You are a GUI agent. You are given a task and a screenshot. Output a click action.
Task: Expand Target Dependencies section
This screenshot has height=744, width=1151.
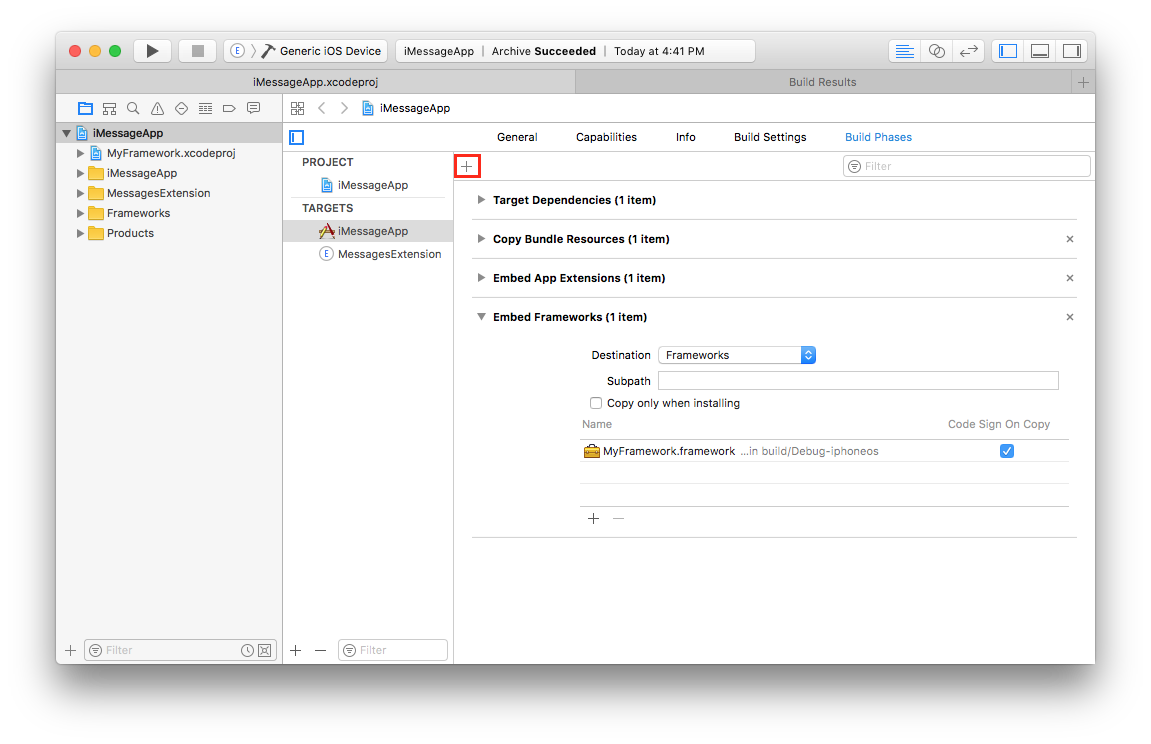[482, 200]
